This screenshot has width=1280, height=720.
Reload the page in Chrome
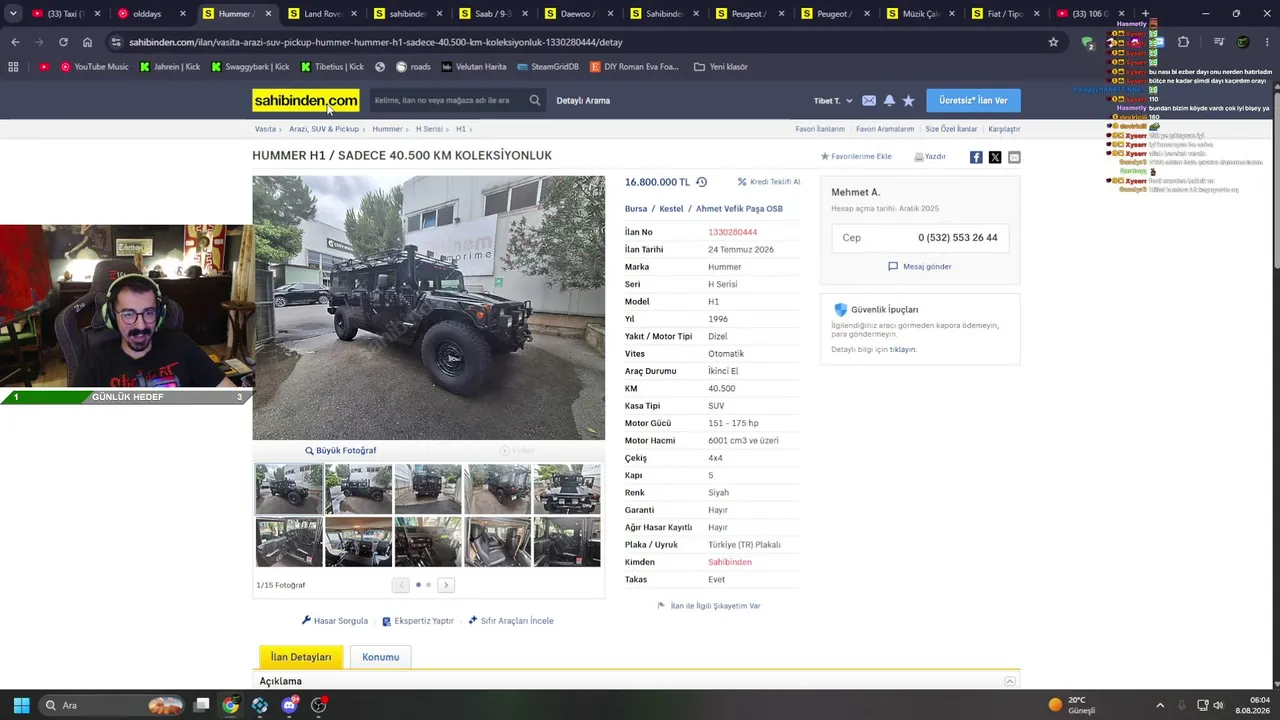[x=63, y=42]
